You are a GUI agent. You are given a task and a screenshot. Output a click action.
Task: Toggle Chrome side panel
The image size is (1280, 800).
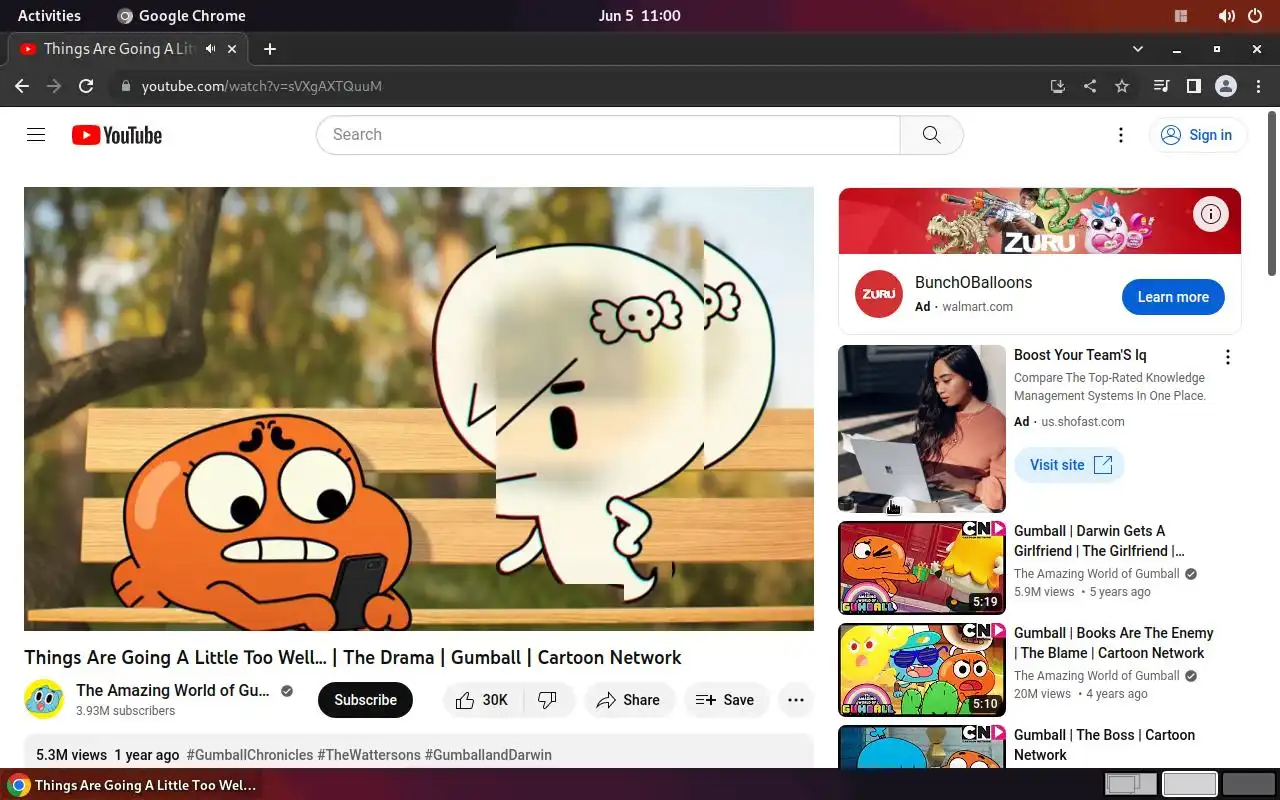pyautogui.click(x=1193, y=86)
